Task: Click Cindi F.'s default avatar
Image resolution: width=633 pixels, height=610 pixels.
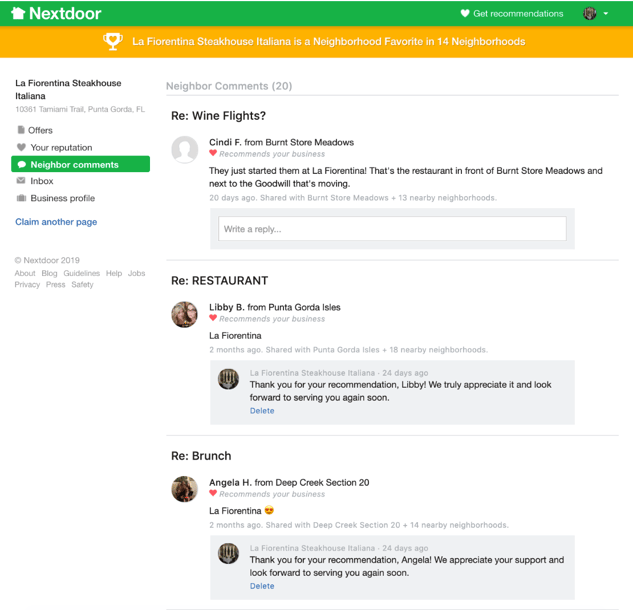Action: point(184,149)
